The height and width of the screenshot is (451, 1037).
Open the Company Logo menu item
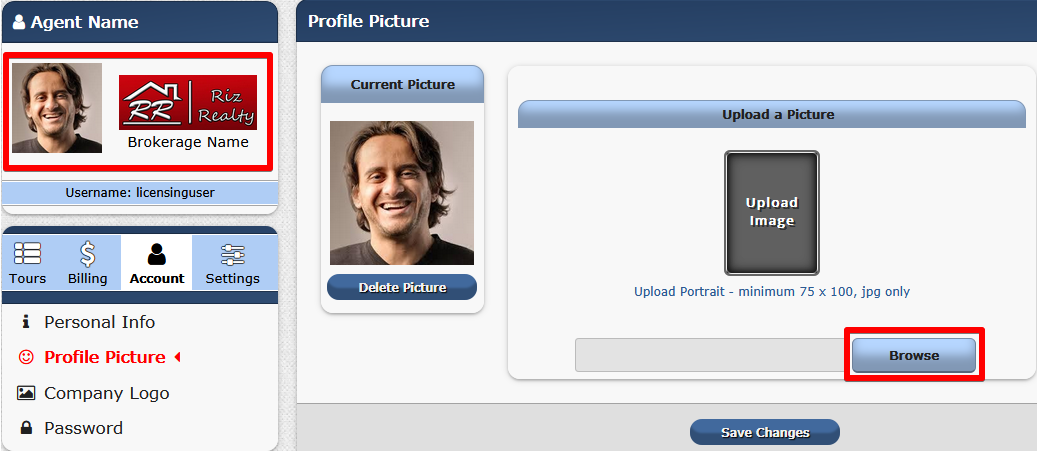tap(106, 393)
